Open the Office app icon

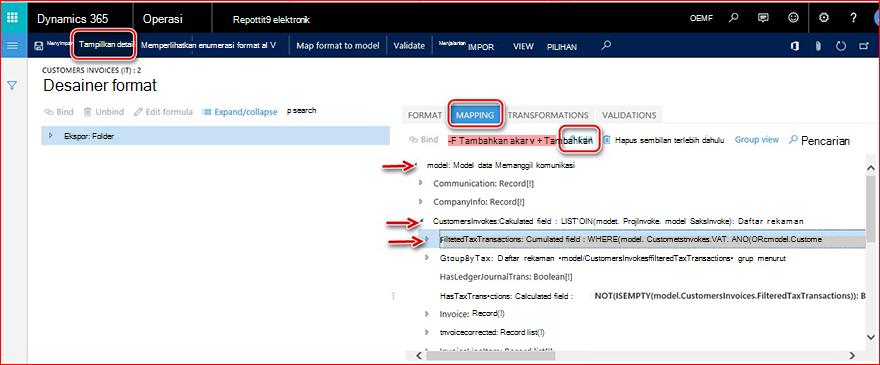click(795, 46)
